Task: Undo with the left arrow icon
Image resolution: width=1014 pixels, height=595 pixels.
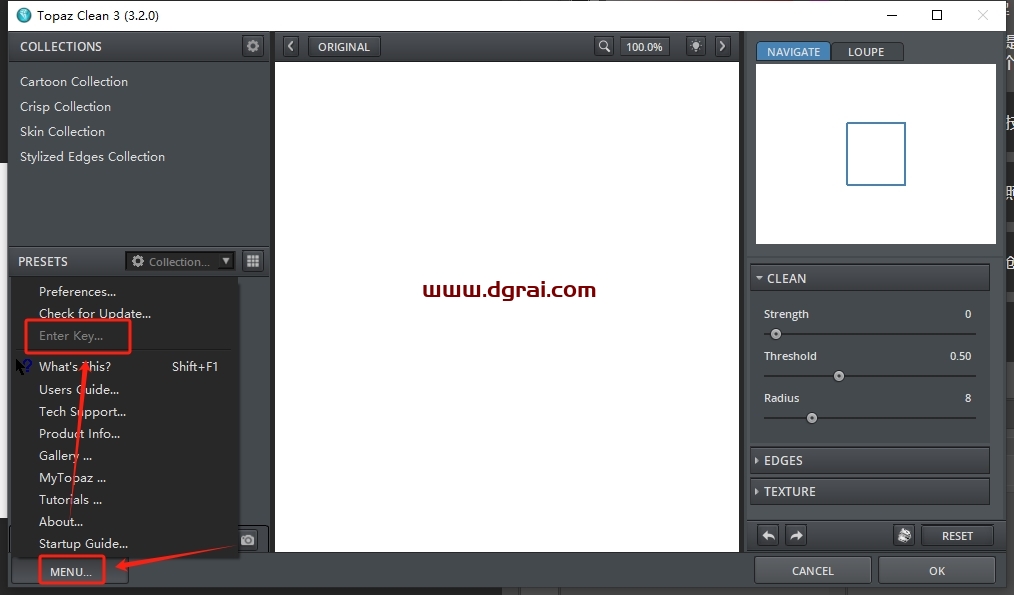Action: [x=768, y=536]
